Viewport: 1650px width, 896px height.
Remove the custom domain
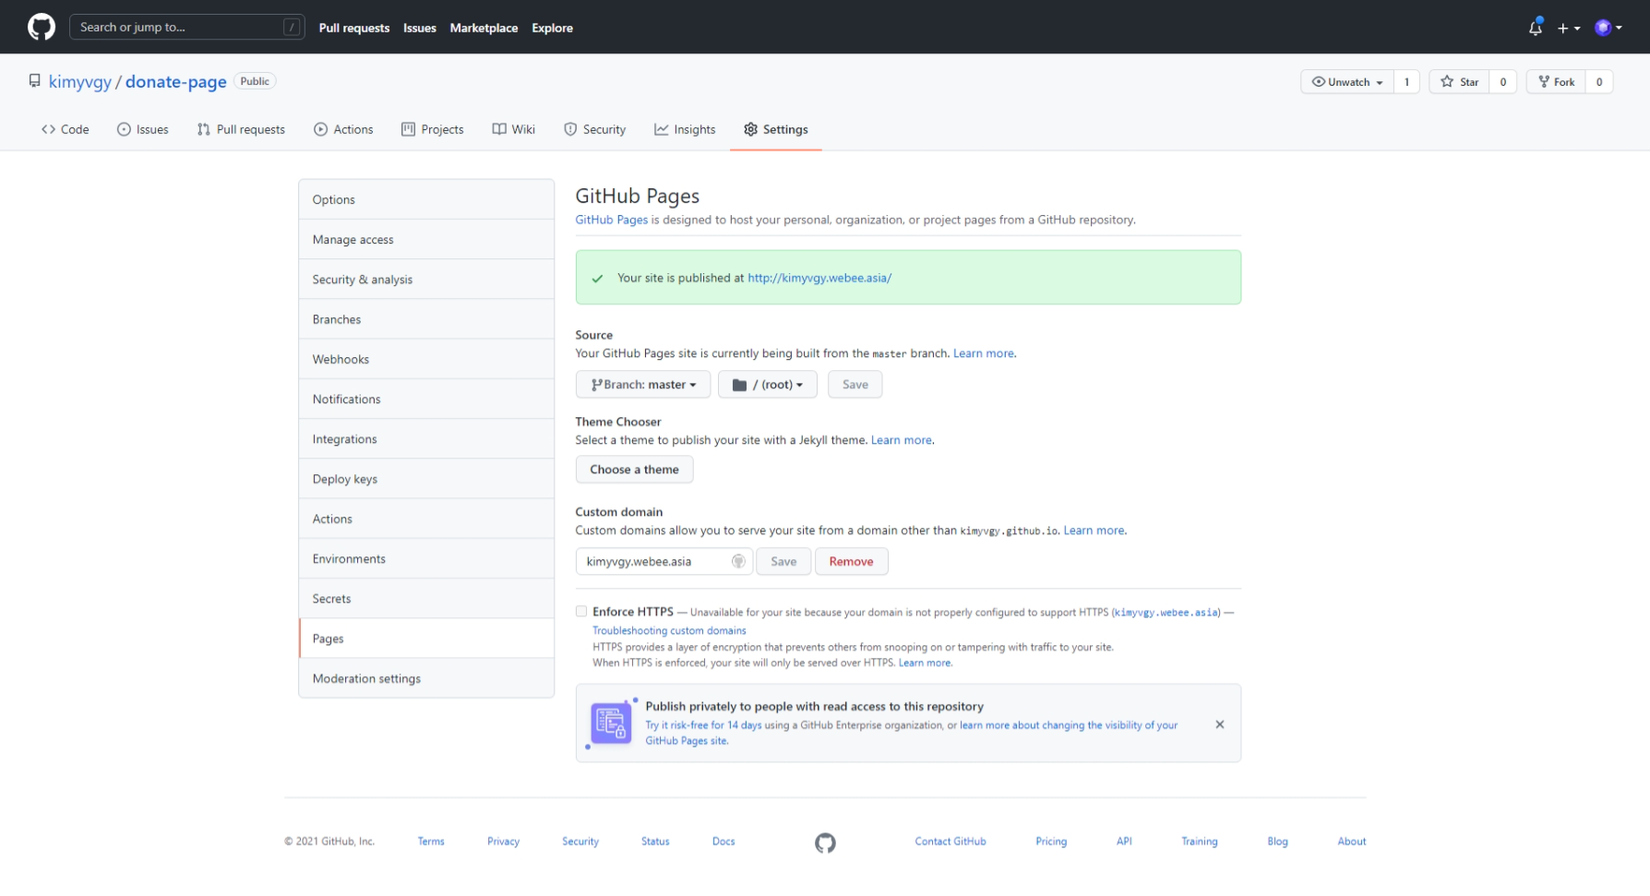[x=851, y=561]
